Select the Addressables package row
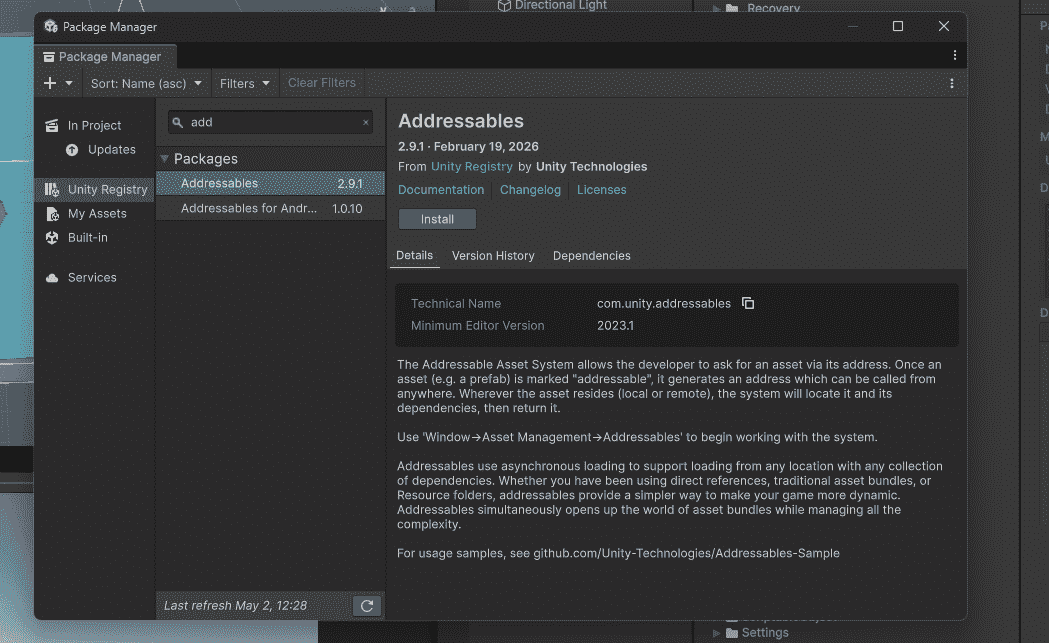1049x643 pixels. tap(270, 183)
